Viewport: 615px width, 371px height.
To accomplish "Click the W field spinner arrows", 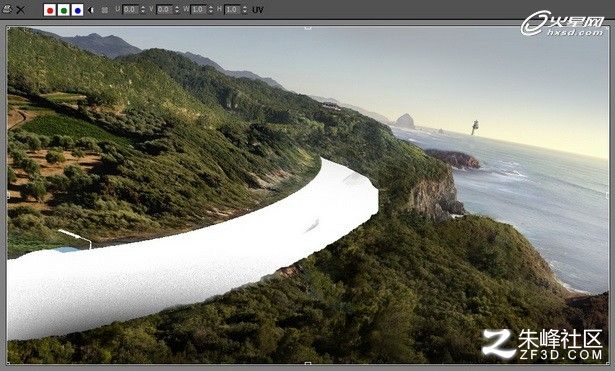I will pyautogui.click(x=211, y=10).
